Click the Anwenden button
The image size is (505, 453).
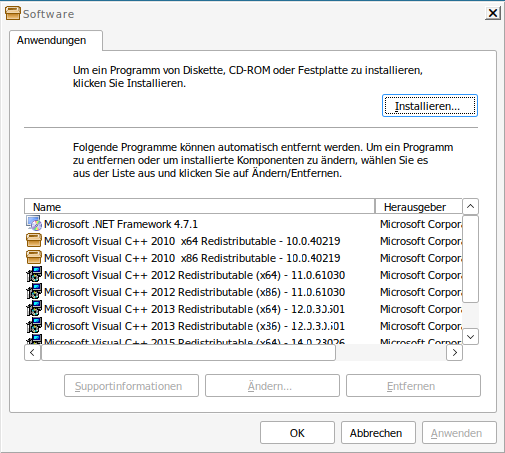coord(459,433)
